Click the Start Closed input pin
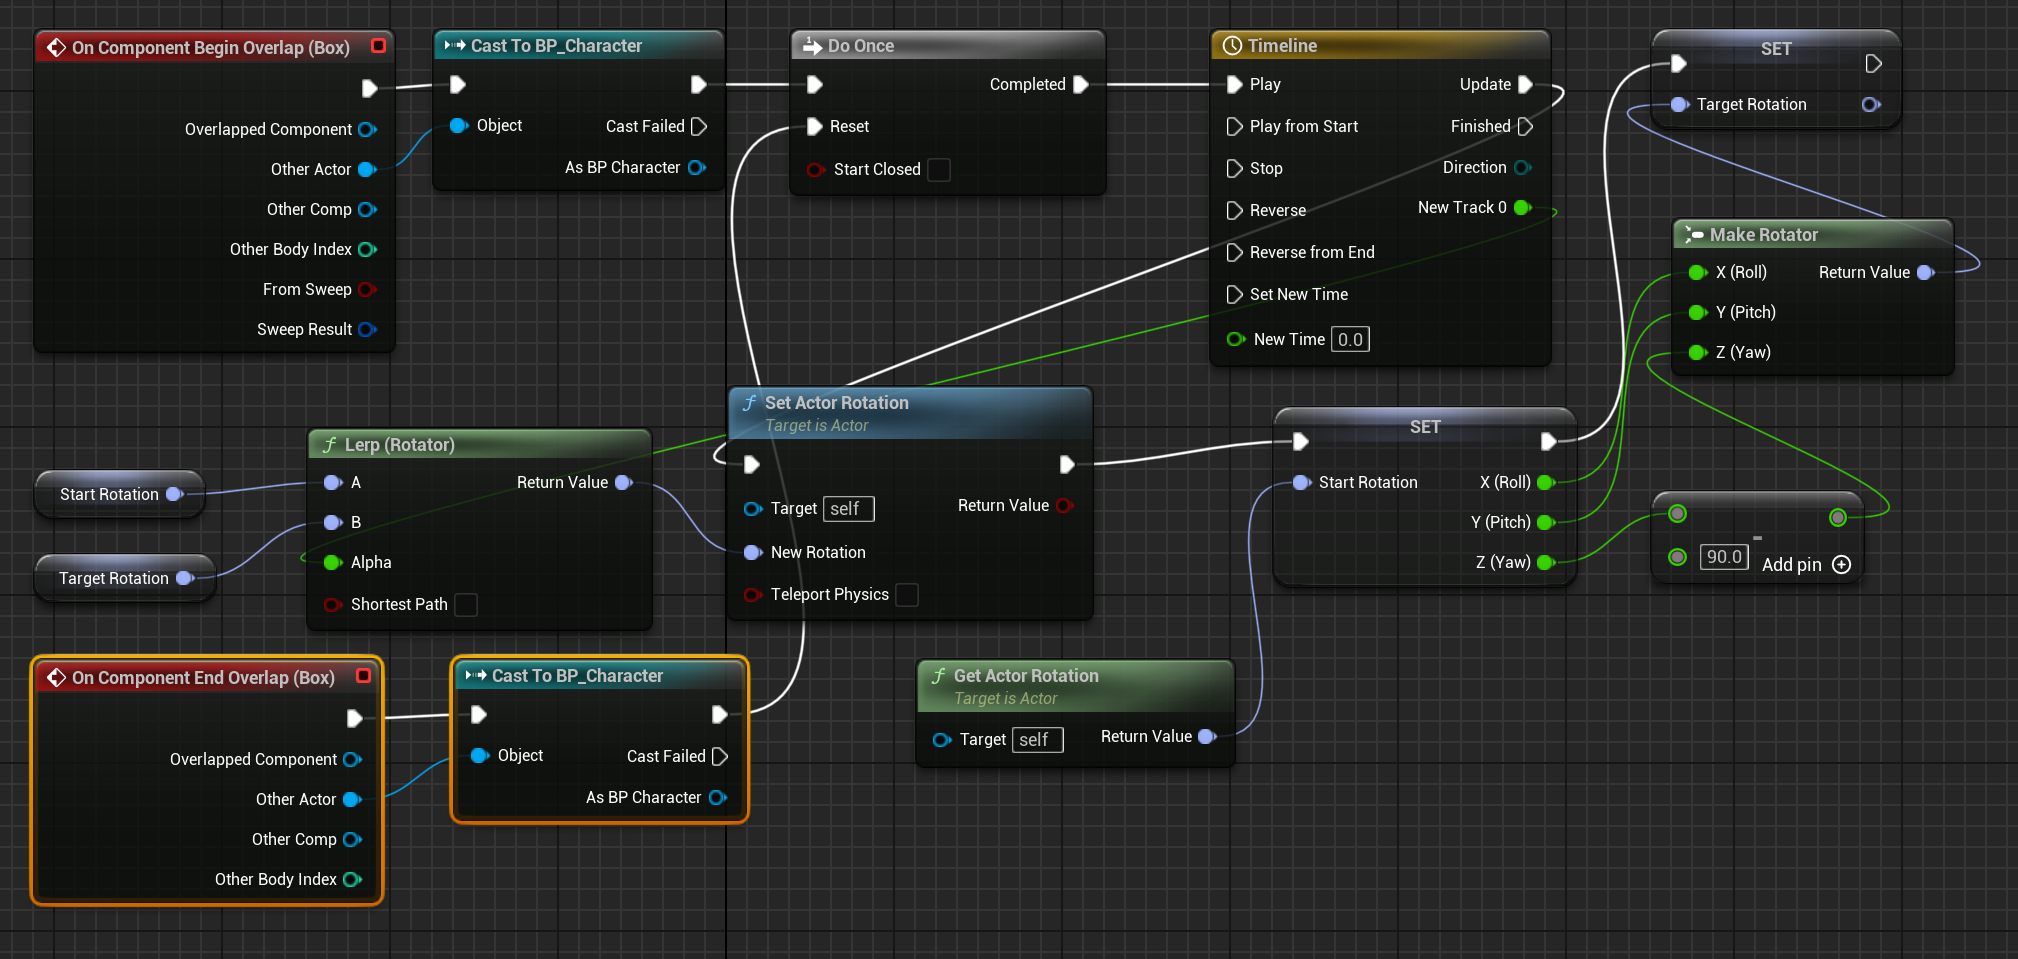 coord(816,170)
